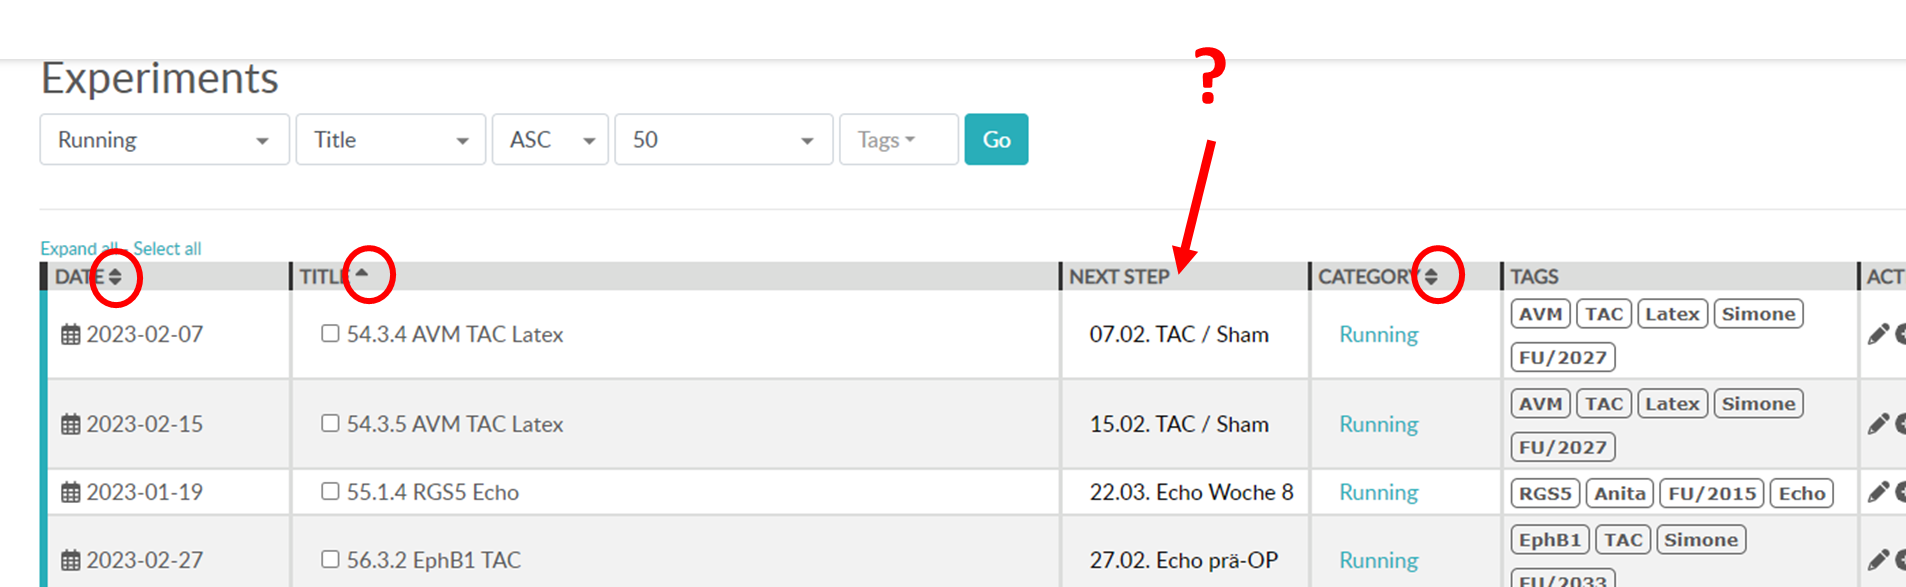Open experiment title 55.1.4 RGS5 Echo

click(x=433, y=492)
